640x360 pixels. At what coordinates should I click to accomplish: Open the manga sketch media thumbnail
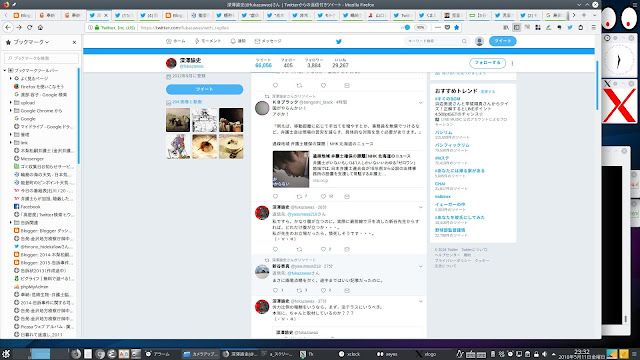coord(204,120)
